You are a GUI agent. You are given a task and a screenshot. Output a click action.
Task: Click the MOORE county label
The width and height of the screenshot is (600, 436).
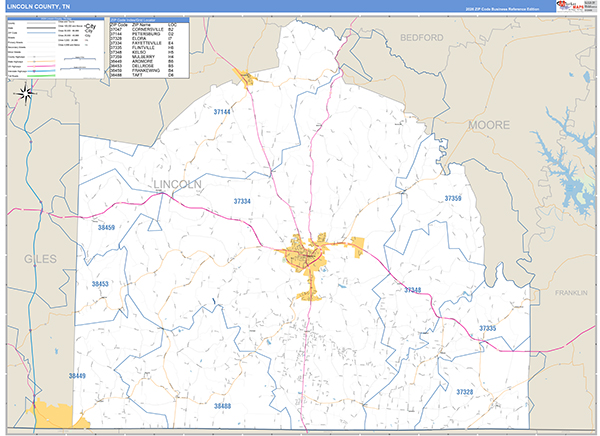tap(489, 125)
